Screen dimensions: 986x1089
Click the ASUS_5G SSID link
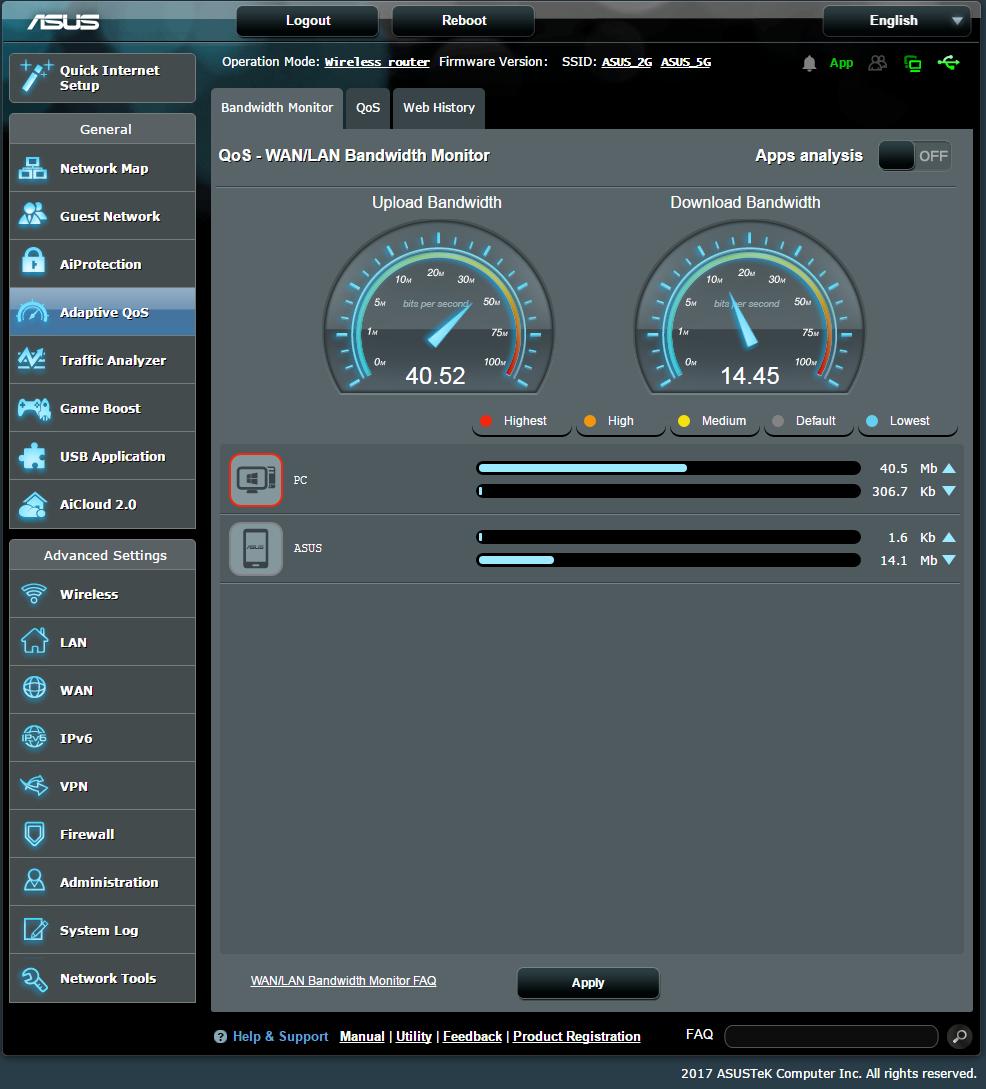[x=685, y=62]
